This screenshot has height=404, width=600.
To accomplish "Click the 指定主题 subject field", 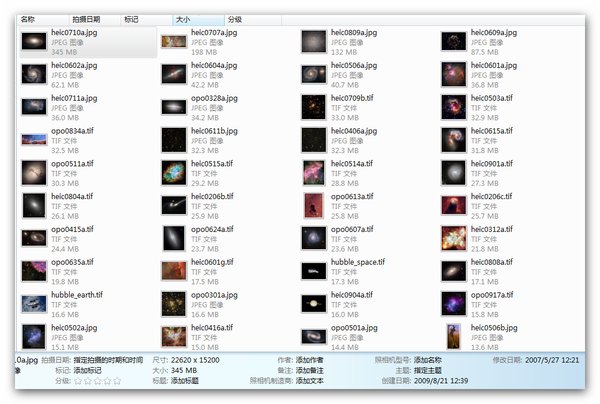I will 428,370.
